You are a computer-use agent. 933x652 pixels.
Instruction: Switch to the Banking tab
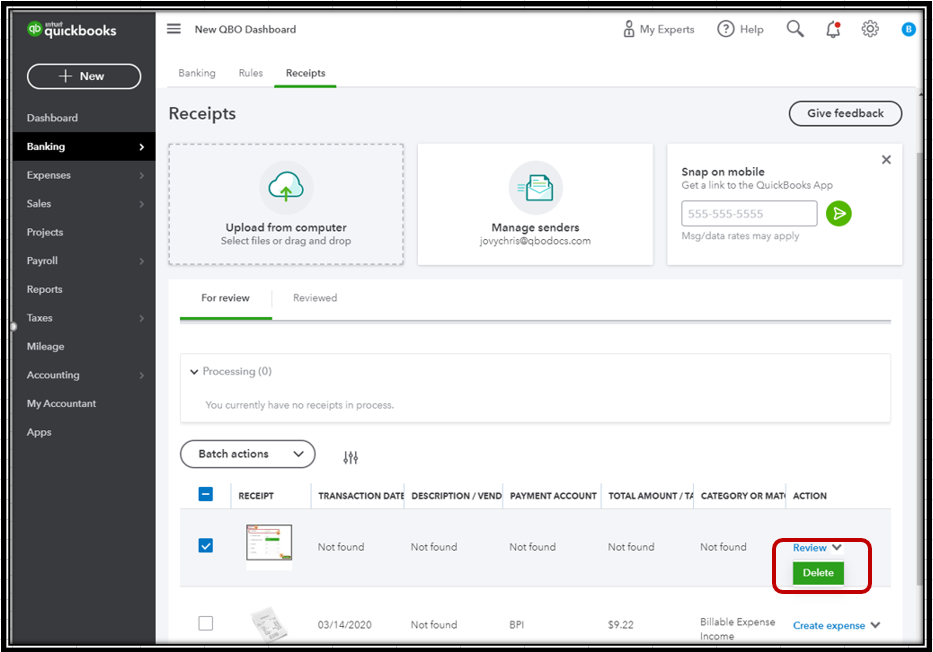pos(197,73)
